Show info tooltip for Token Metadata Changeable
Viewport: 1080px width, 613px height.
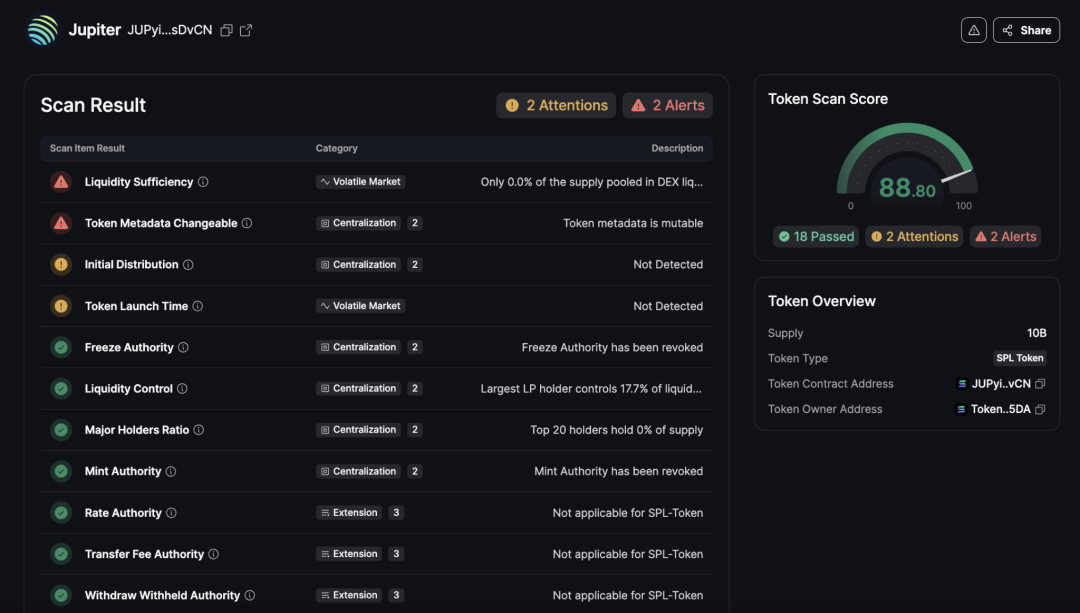(247, 223)
